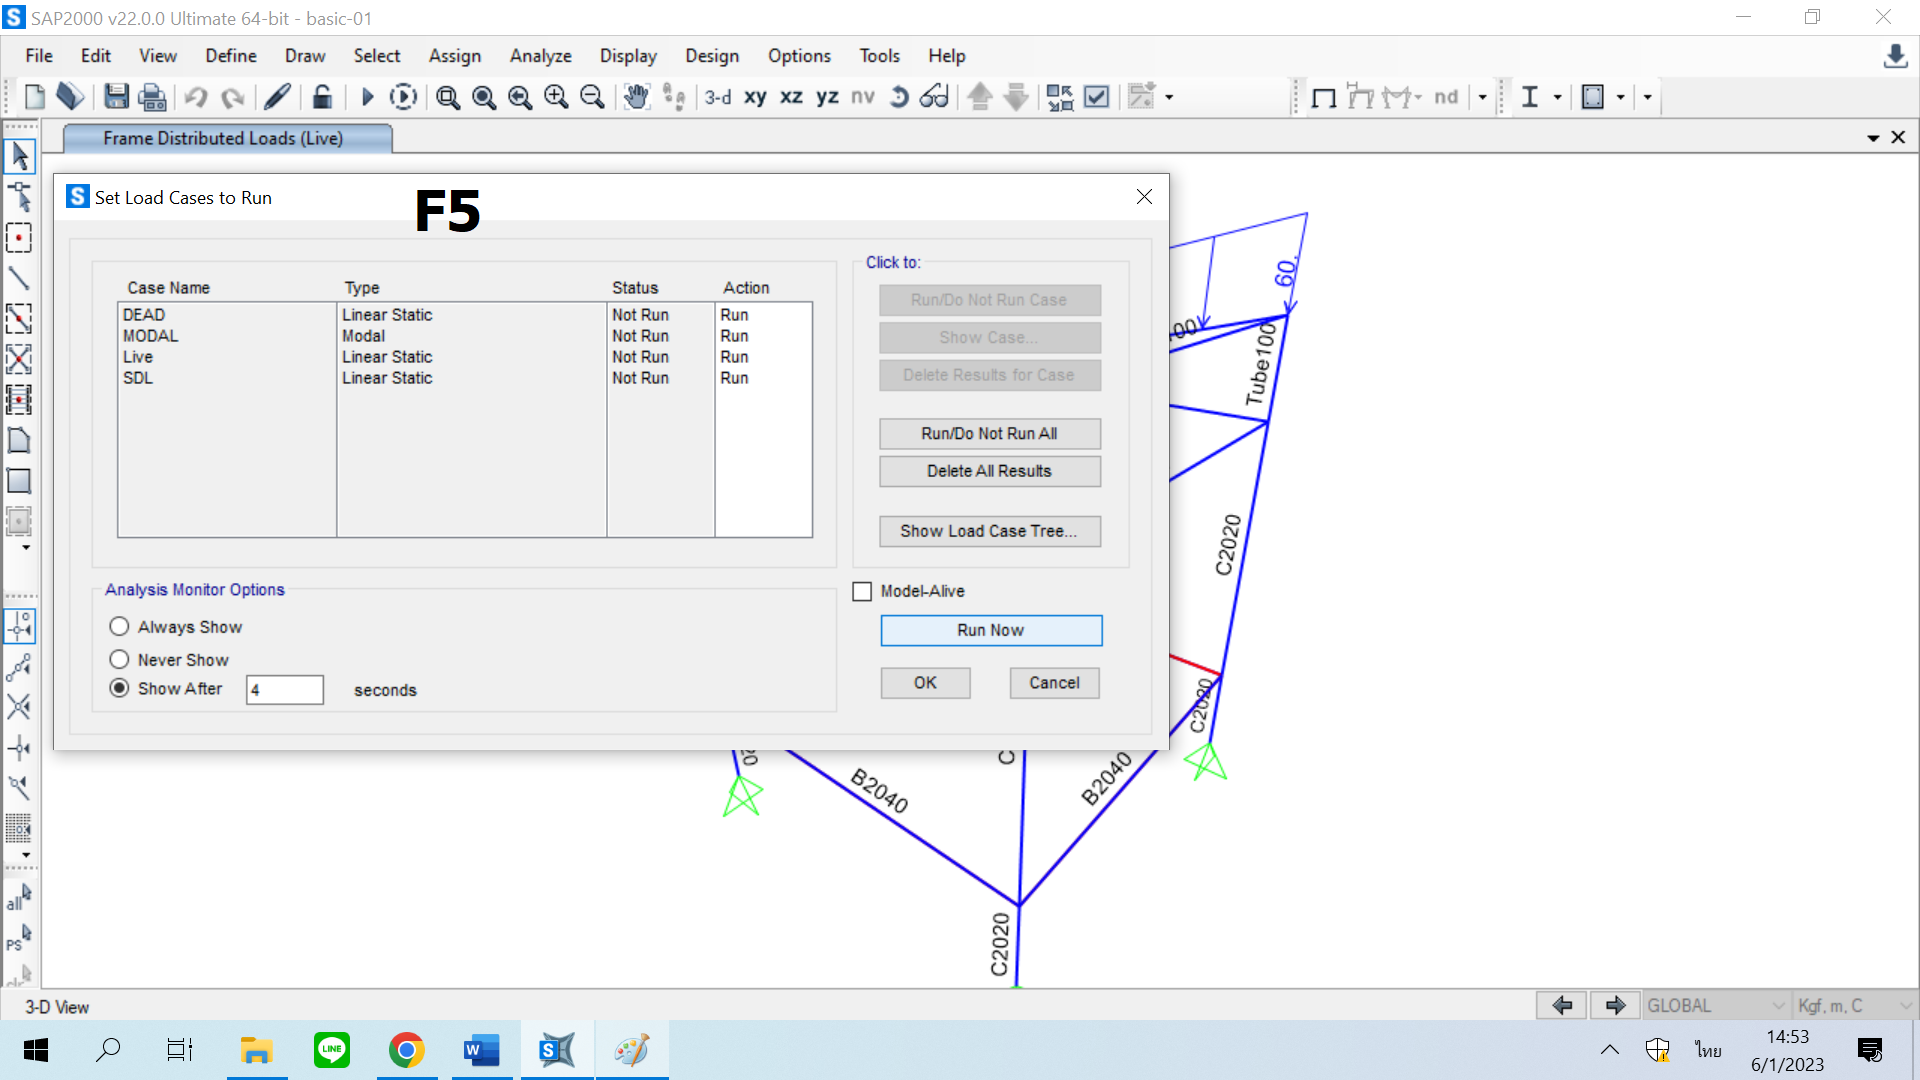Click the xz plane view button
Viewport: 1920px width, 1080px height.
click(x=791, y=97)
